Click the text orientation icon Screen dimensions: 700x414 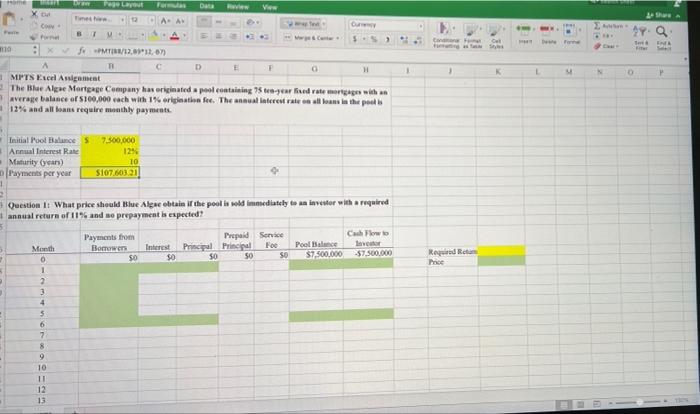[252, 22]
